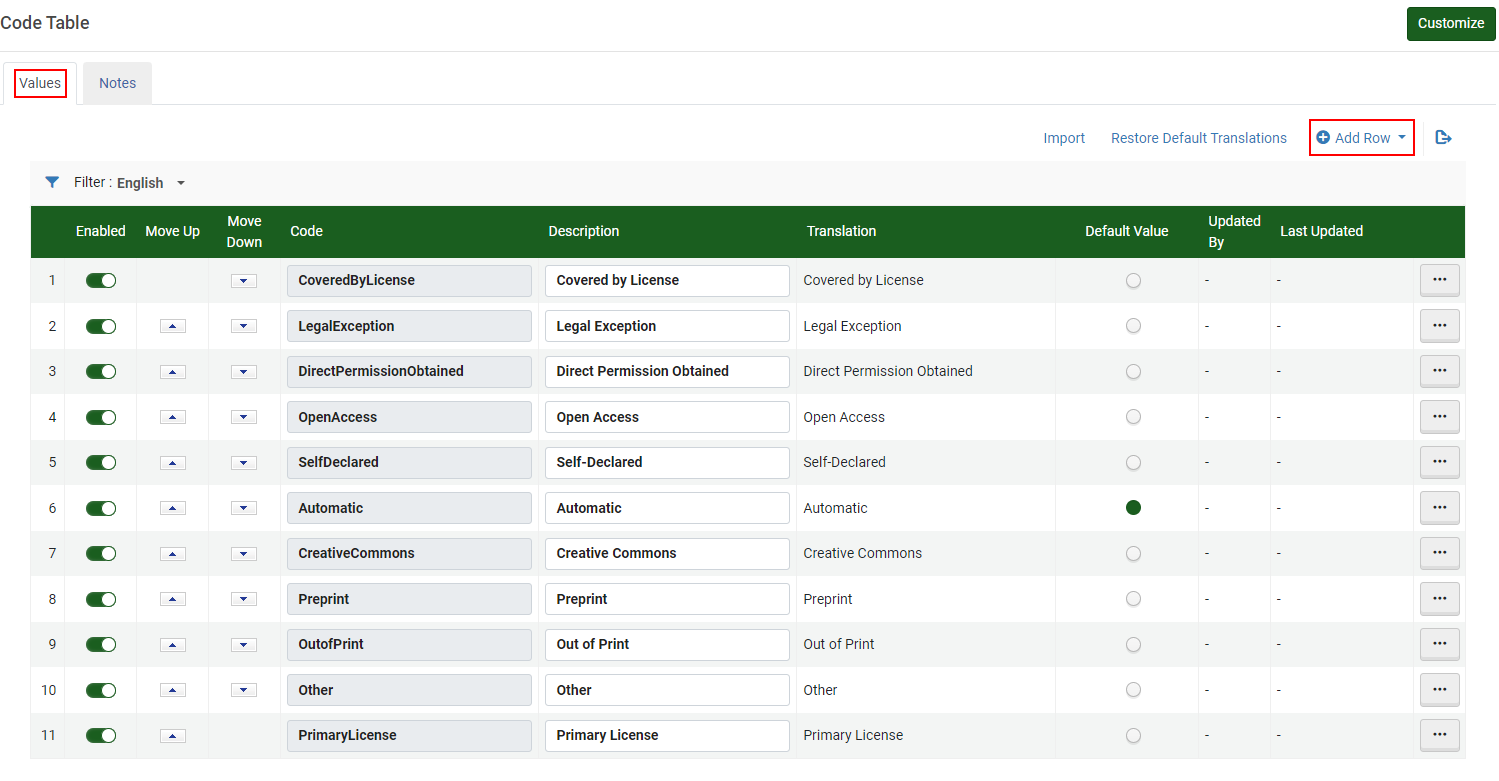Switch to the Notes tab

point(117,84)
